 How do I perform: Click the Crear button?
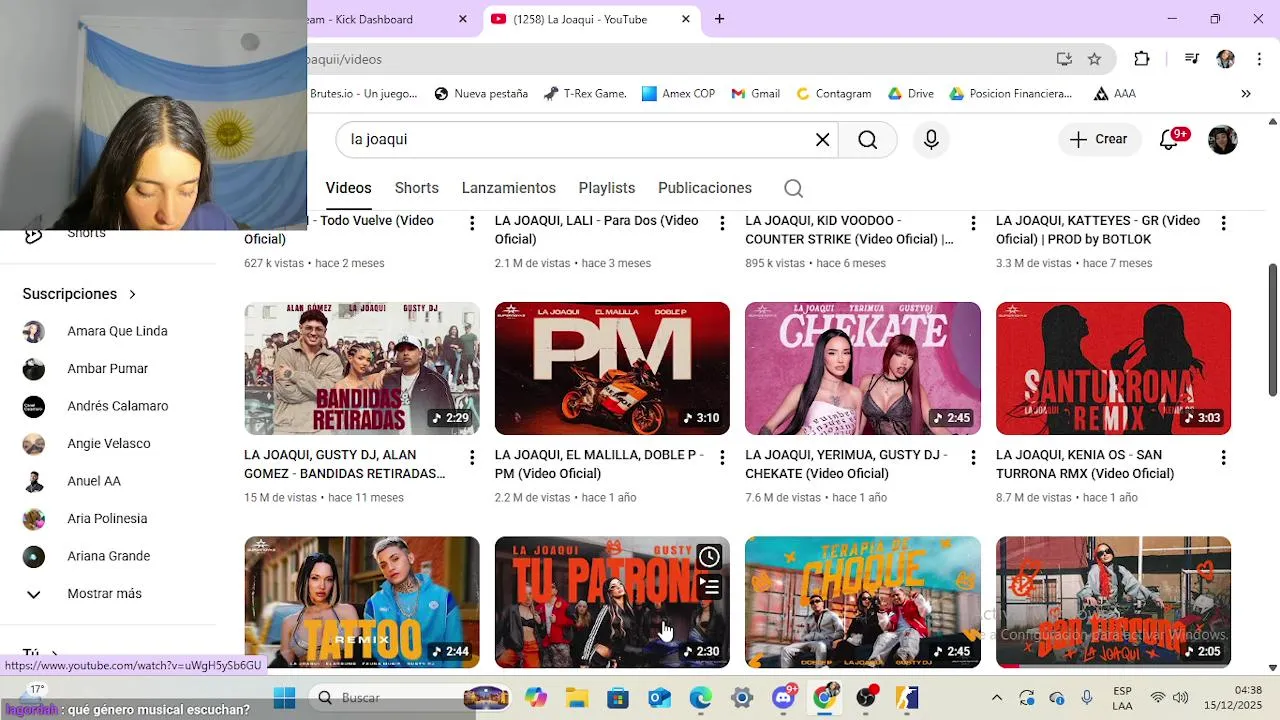tap(1098, 140)
